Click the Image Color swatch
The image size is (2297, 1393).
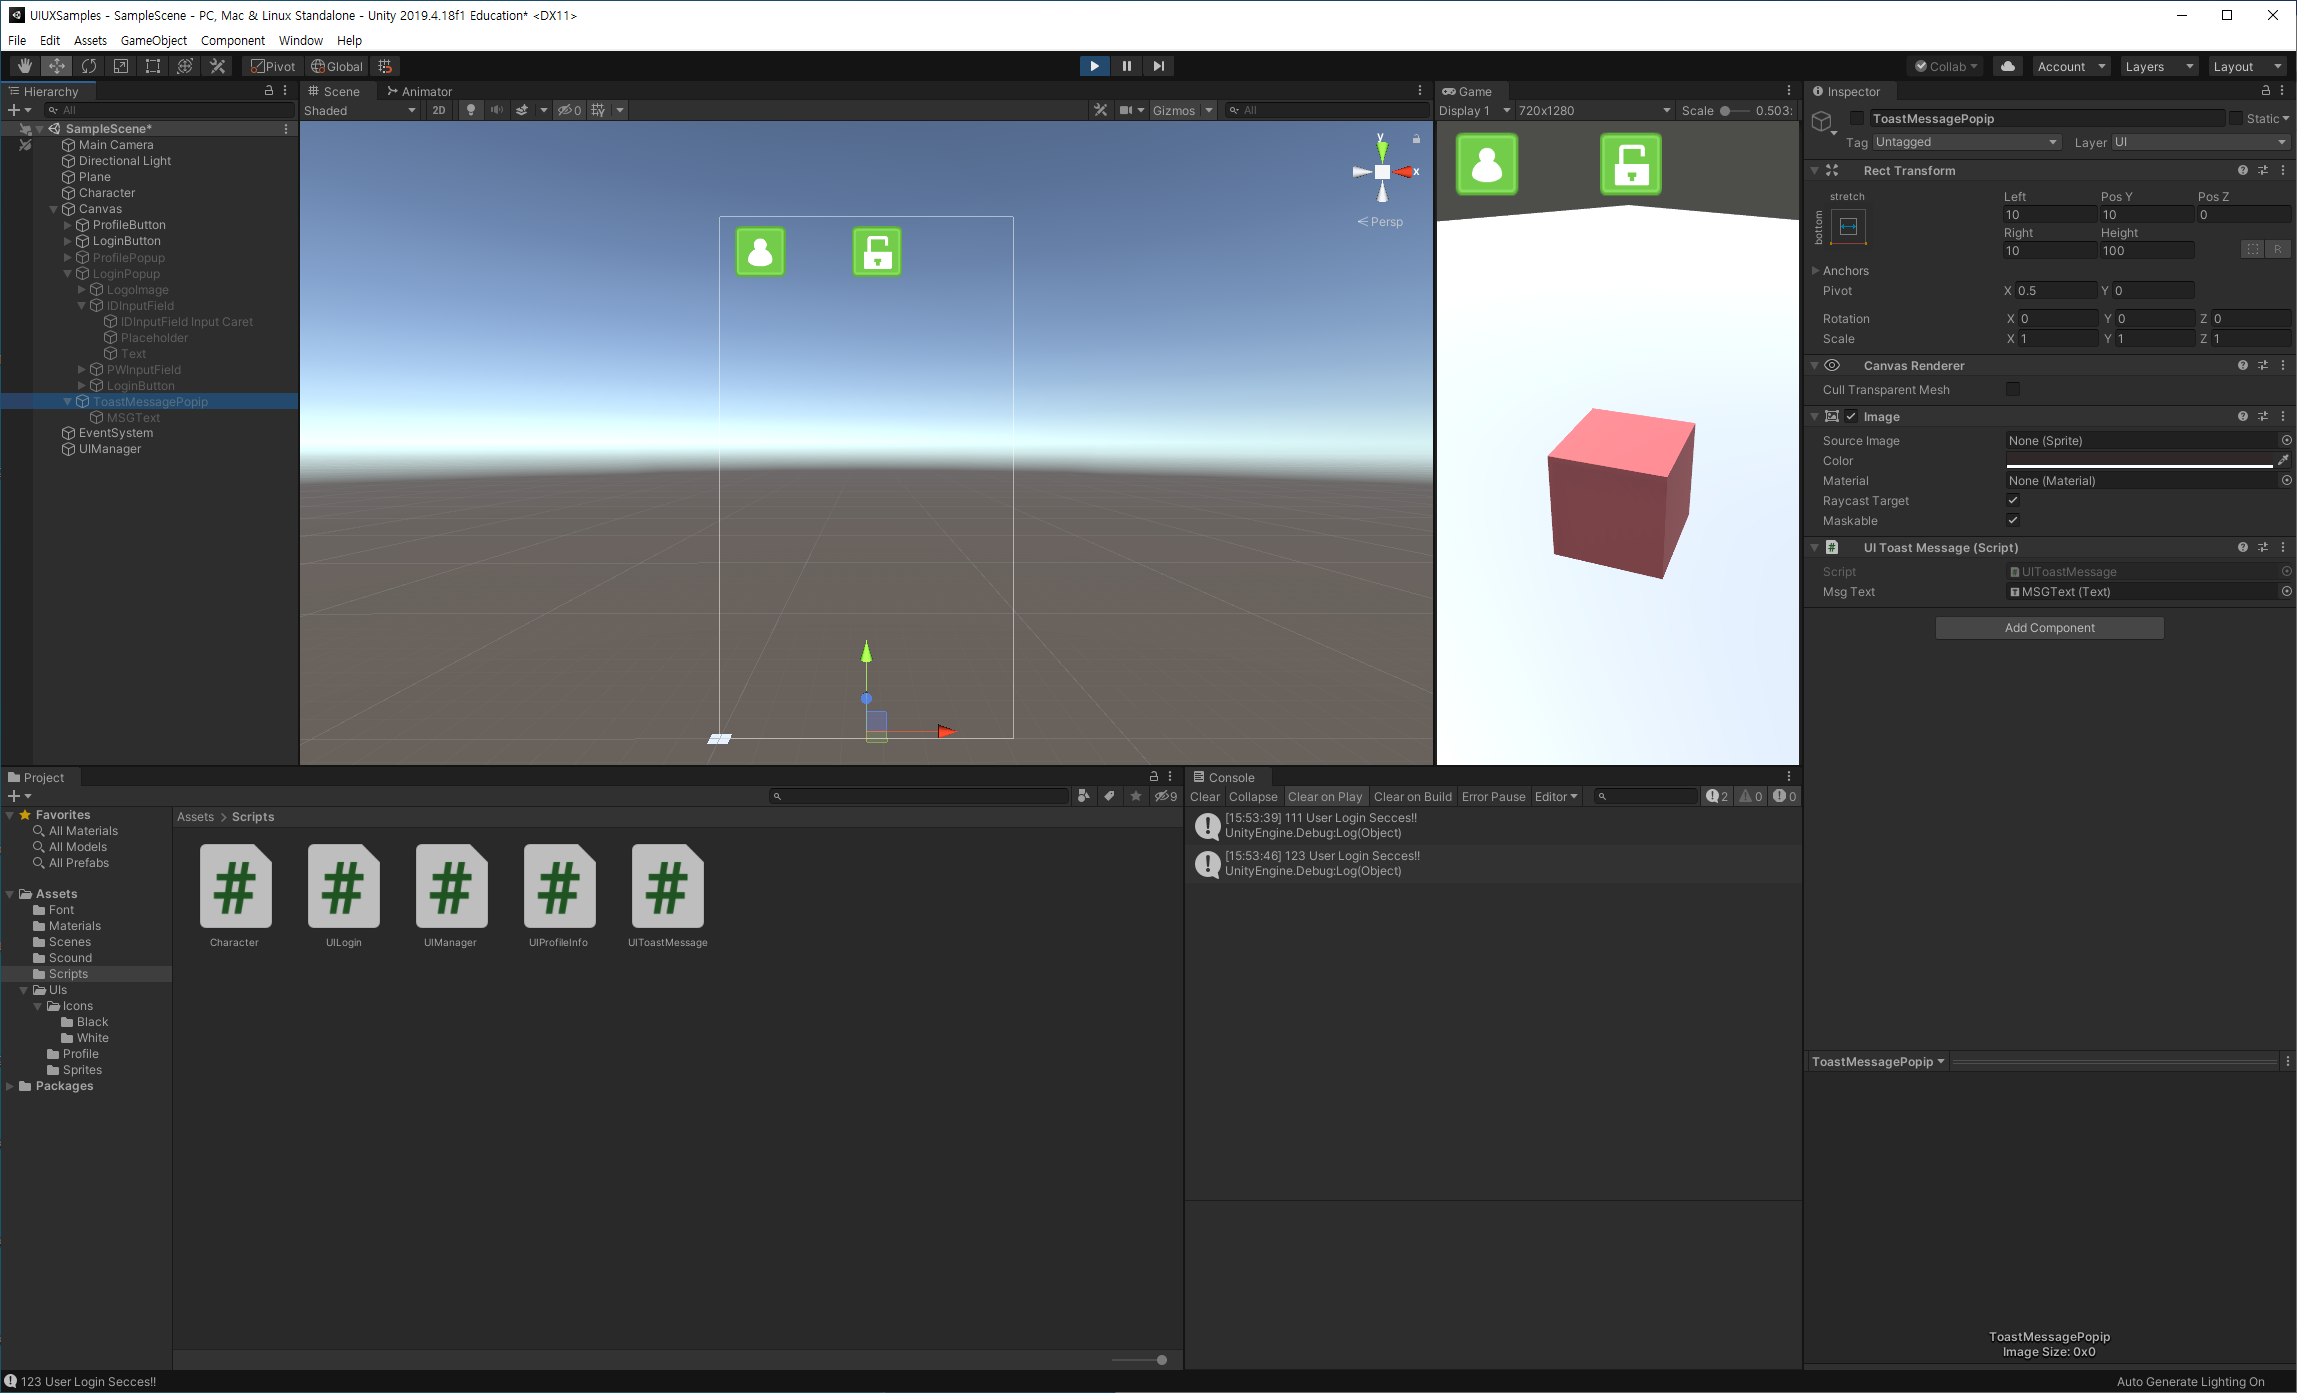click(2139, 460)
